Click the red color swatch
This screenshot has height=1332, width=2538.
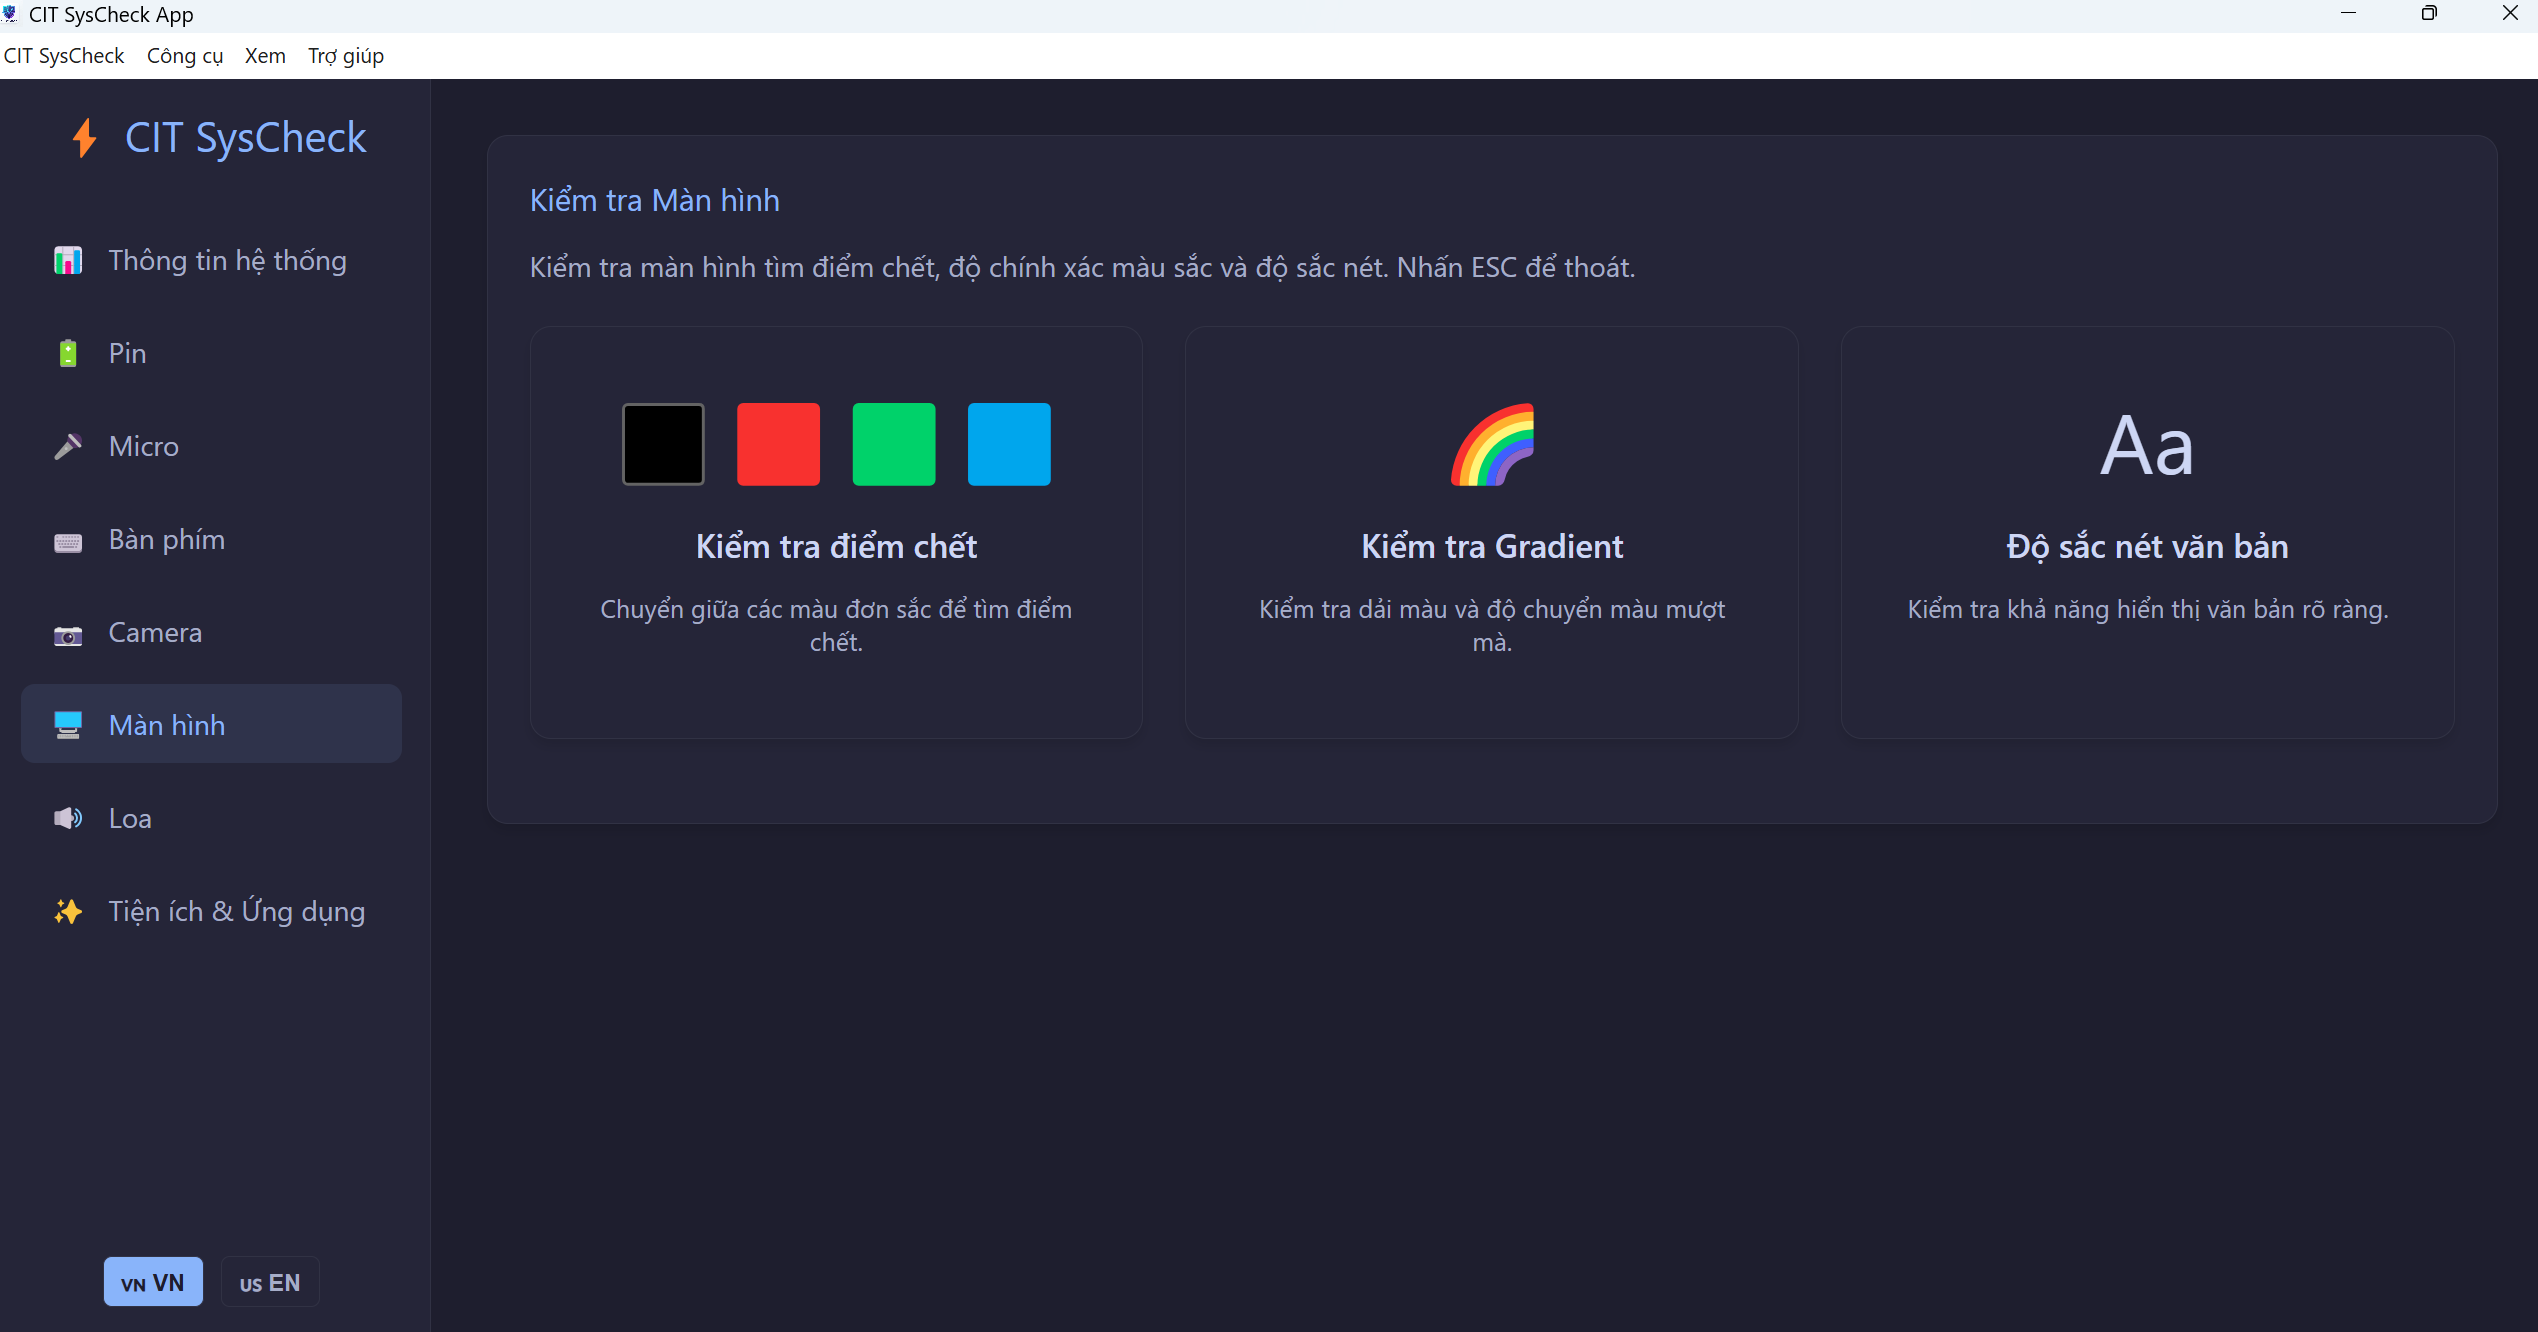[x=778, y=445]
